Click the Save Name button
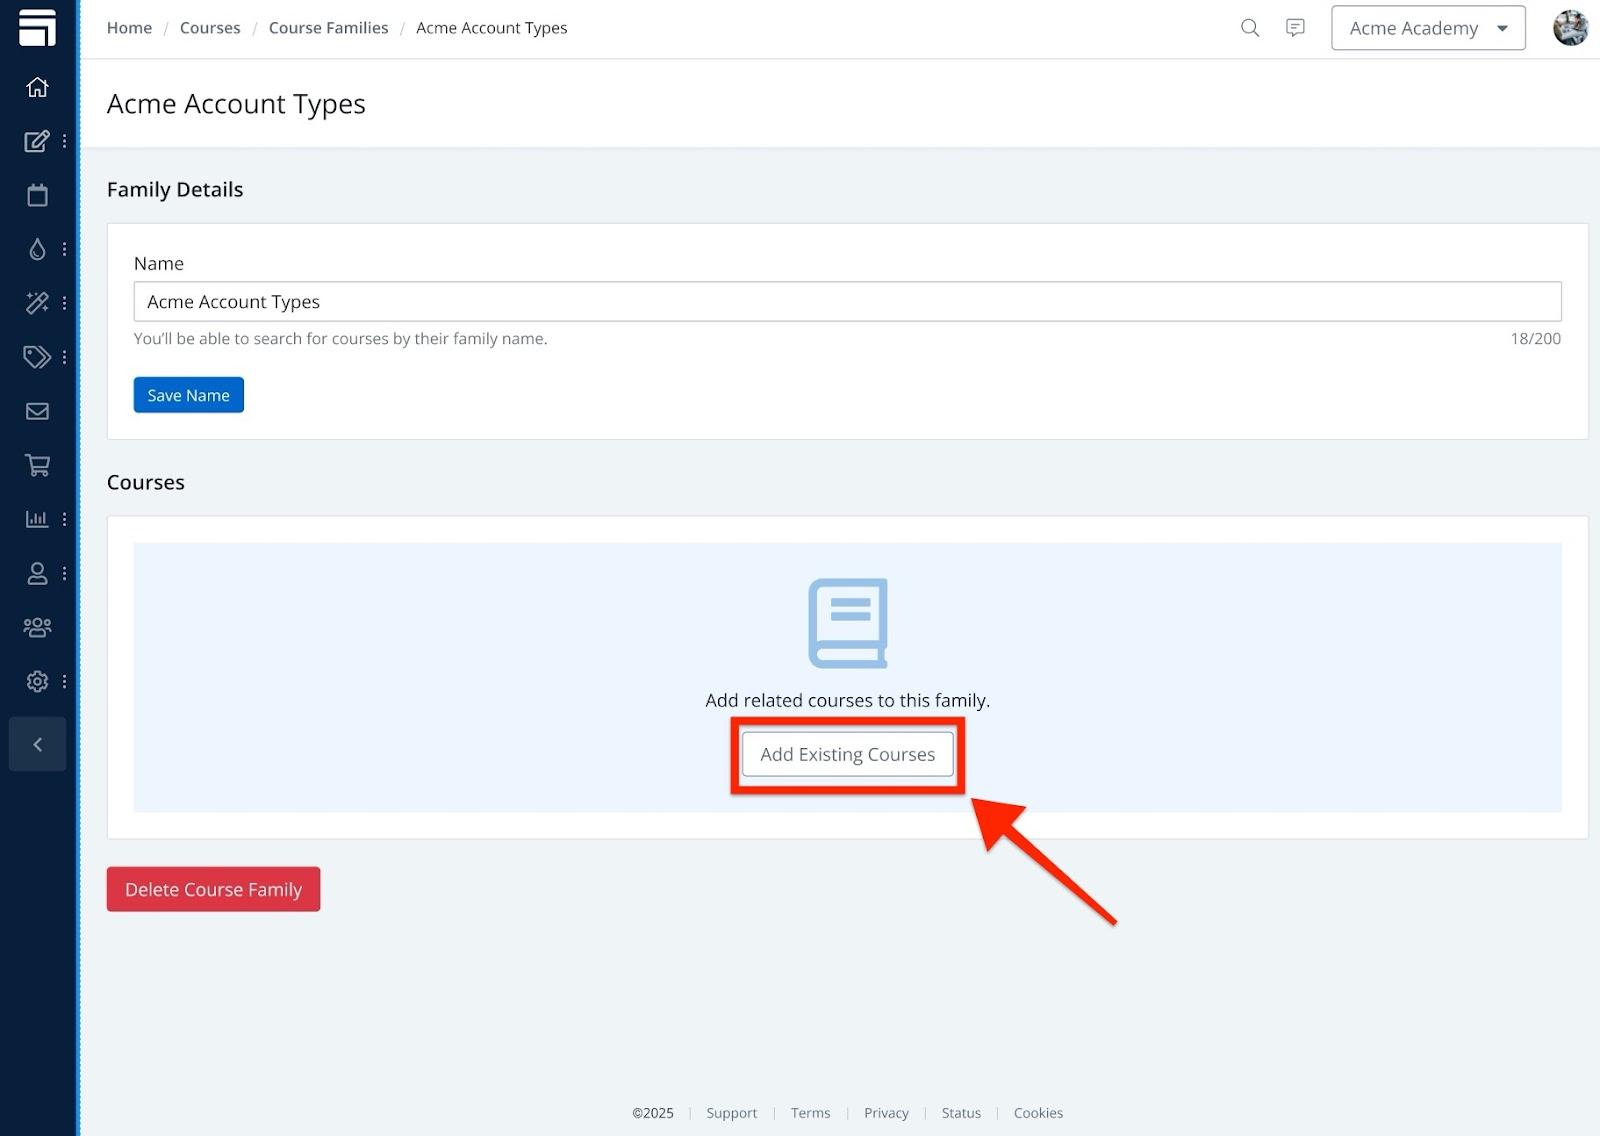This screenshot has width=1600, height=1136. point(188,395)
